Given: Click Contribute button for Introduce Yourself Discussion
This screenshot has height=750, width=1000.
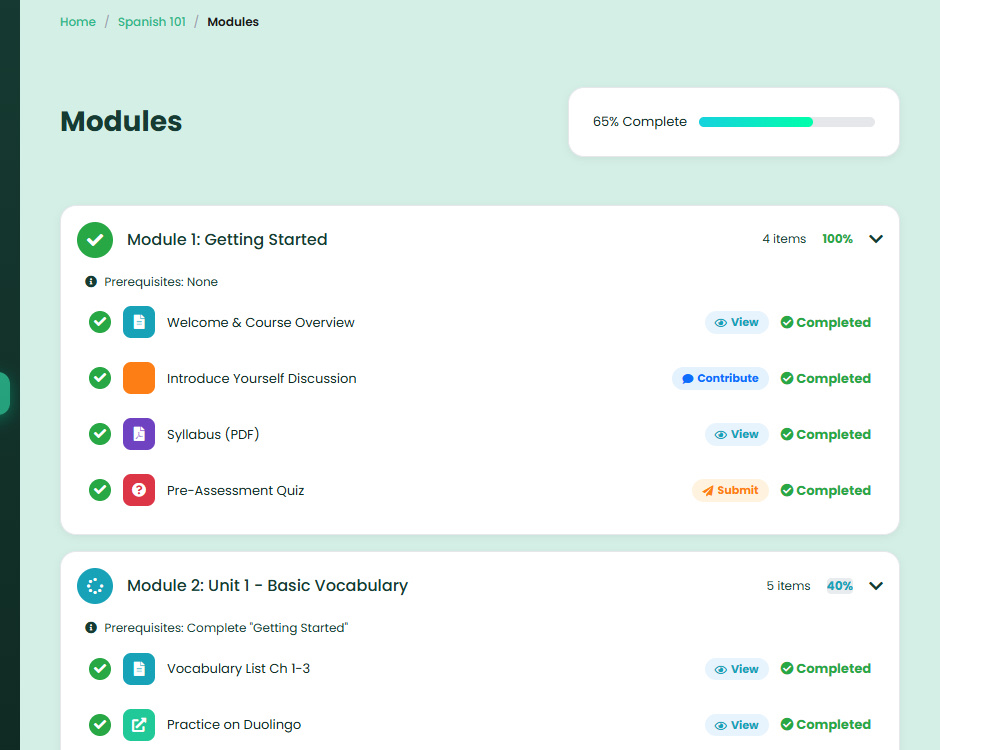Looking at the screenshot, I should click(x=720, y=378).
